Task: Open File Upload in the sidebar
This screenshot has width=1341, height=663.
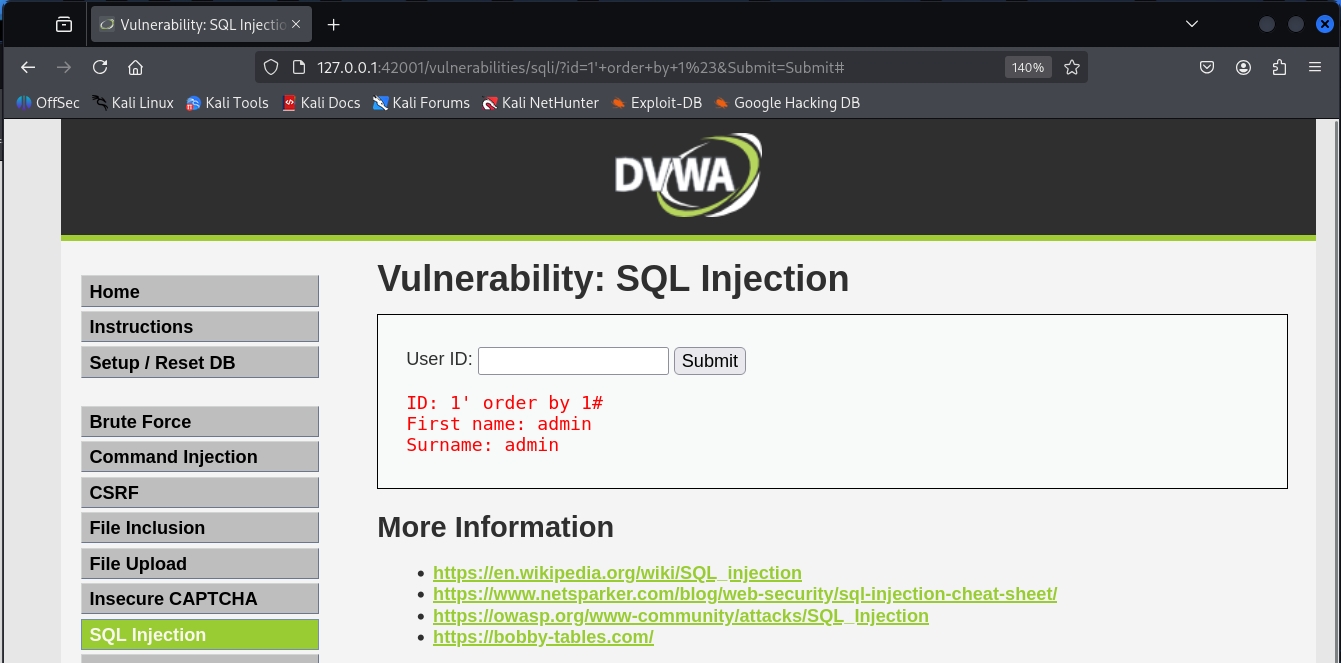Action: click(200, 563)
